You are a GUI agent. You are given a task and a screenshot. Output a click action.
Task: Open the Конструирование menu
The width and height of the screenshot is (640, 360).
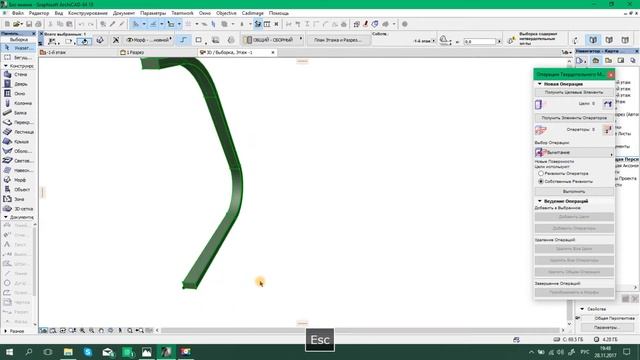coord(88,13)
